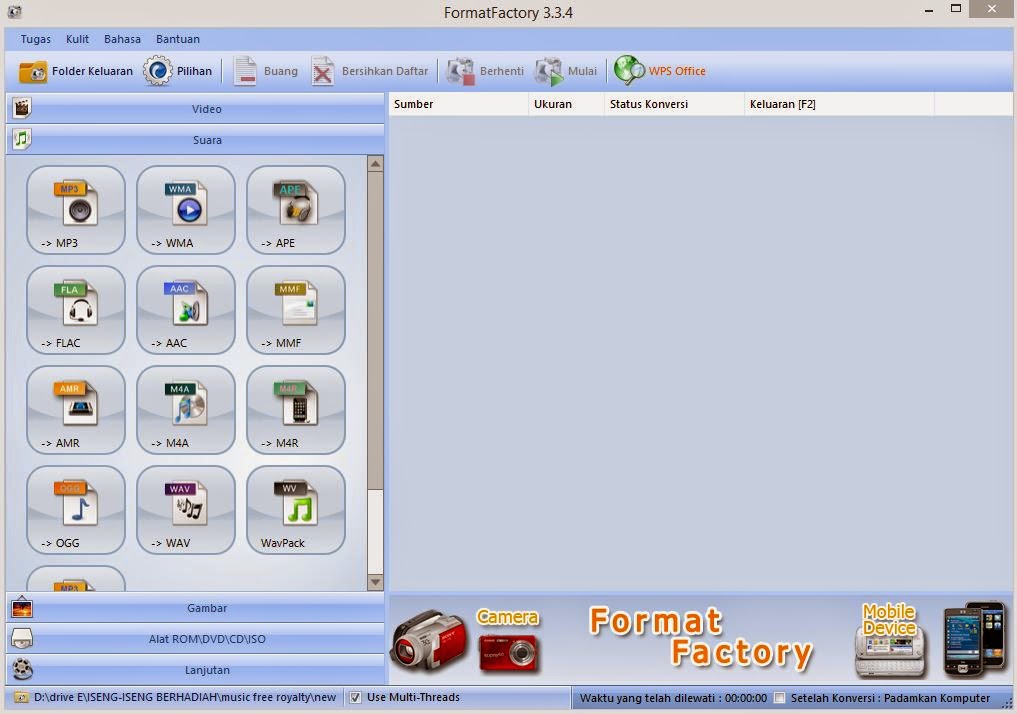Expand the Lanjutan advanced panel
The width and height of the screenshot is (1017, 714).
[195, 669]
